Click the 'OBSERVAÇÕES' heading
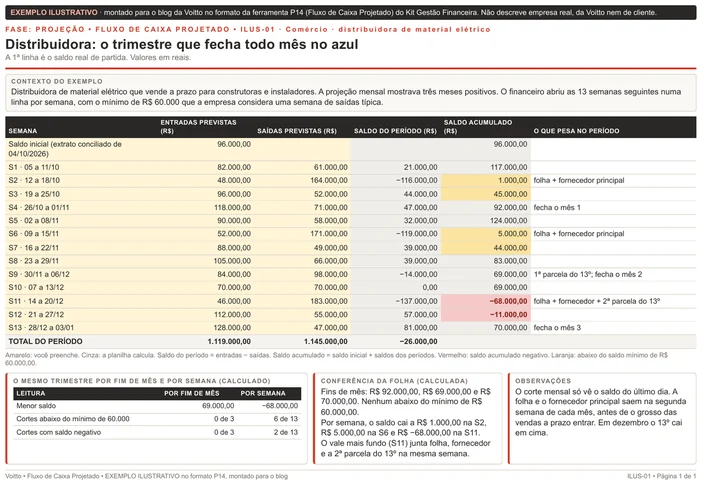Screen dimensions: 702x485 (x=543, y=381)
